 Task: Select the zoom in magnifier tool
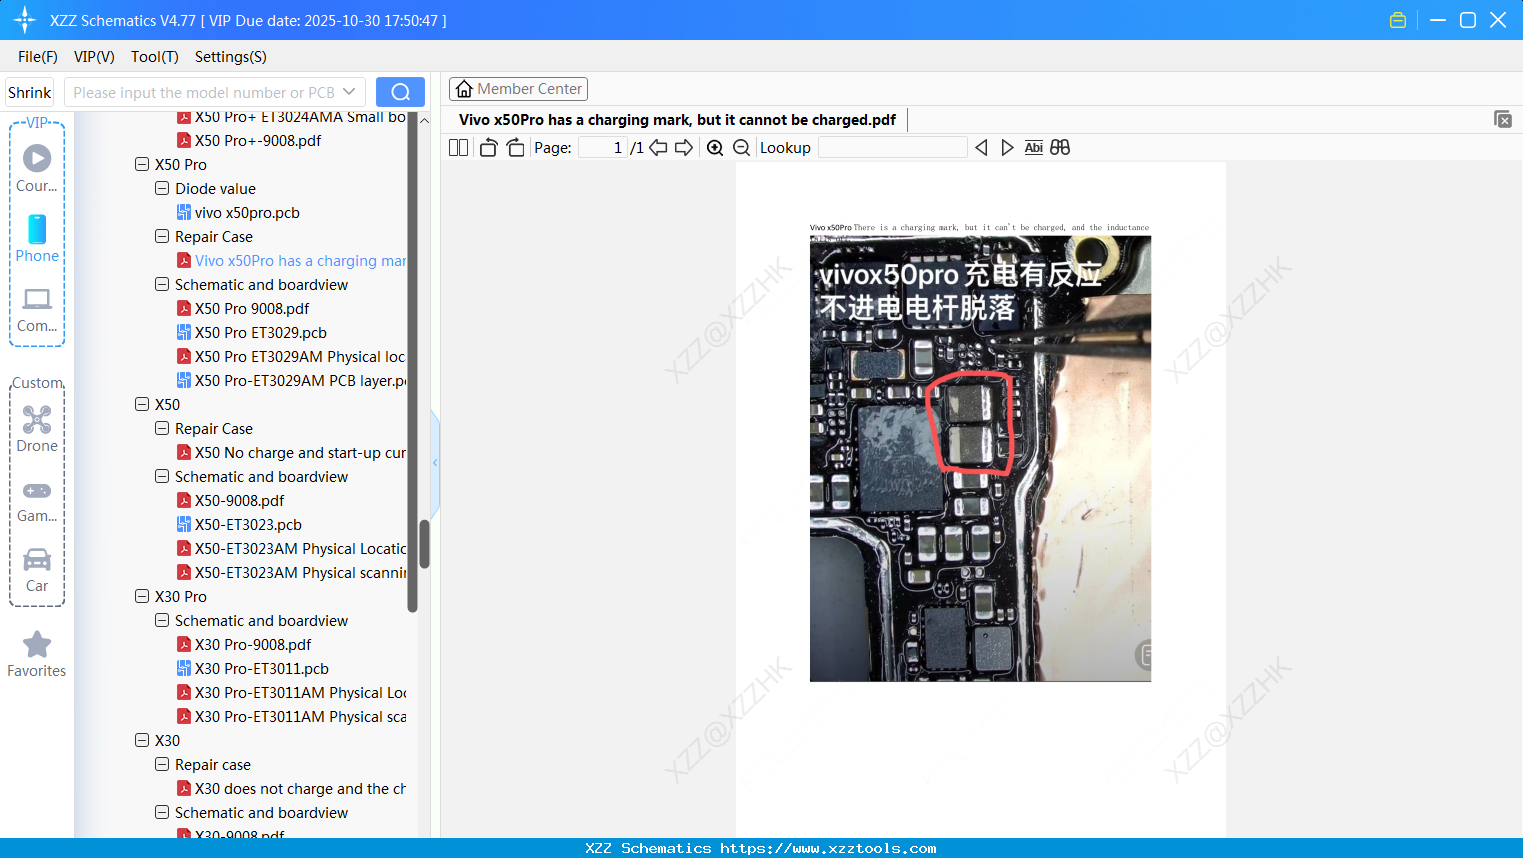(715, 147)
